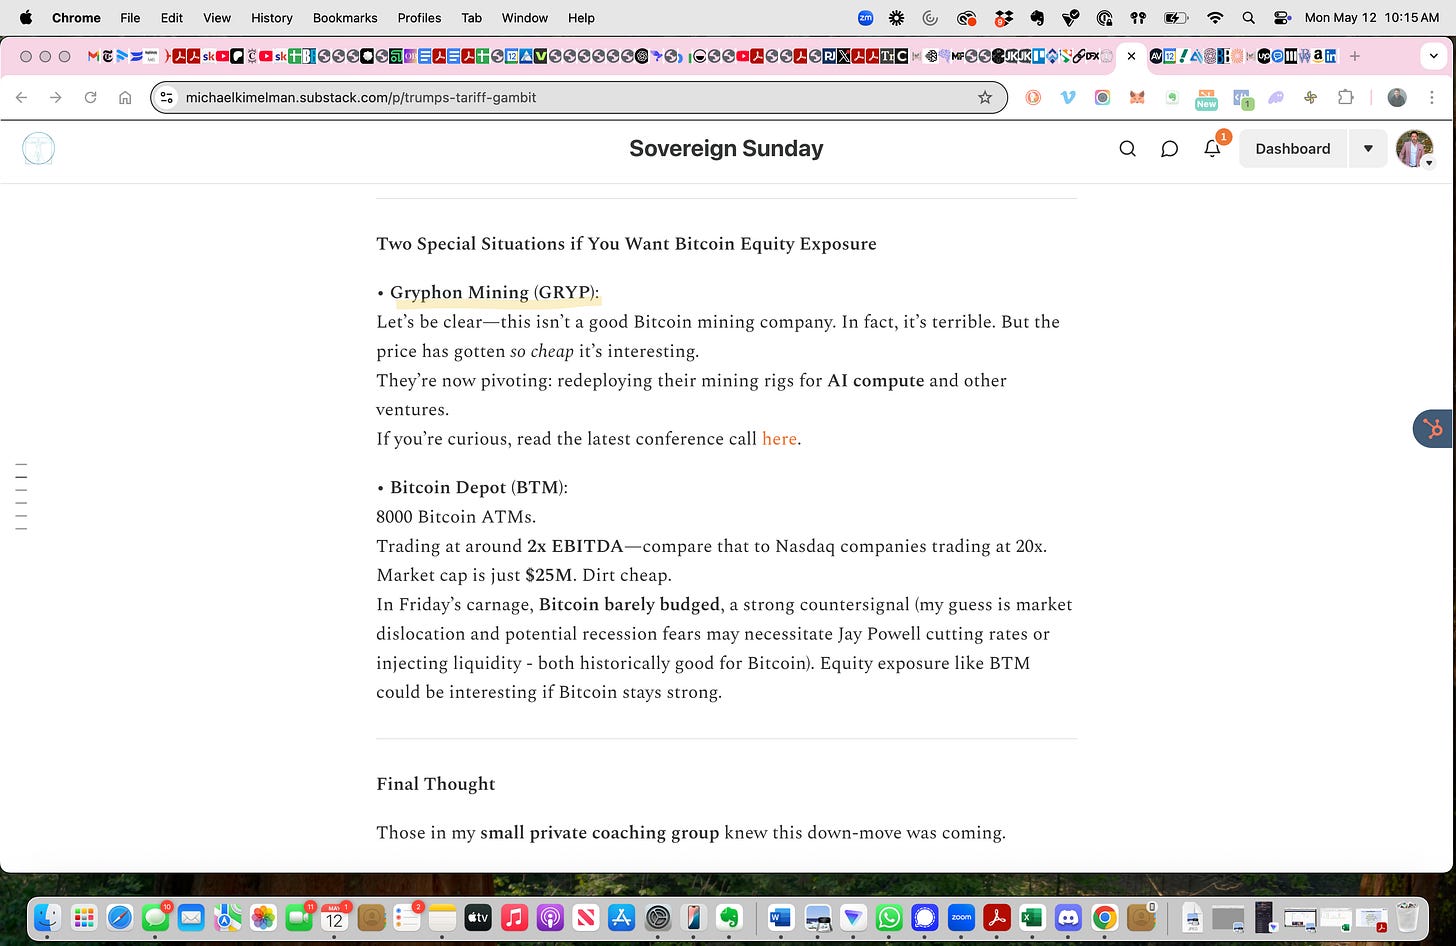Click the bold "AI compute" text

click(x=875, y=381)
